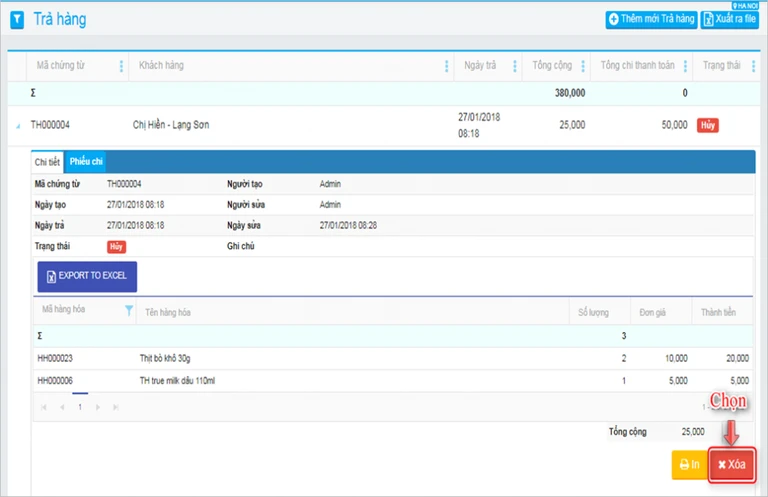Click the Hủy status badge in table row
Viewport: 768px width, 497px height.
708,125
